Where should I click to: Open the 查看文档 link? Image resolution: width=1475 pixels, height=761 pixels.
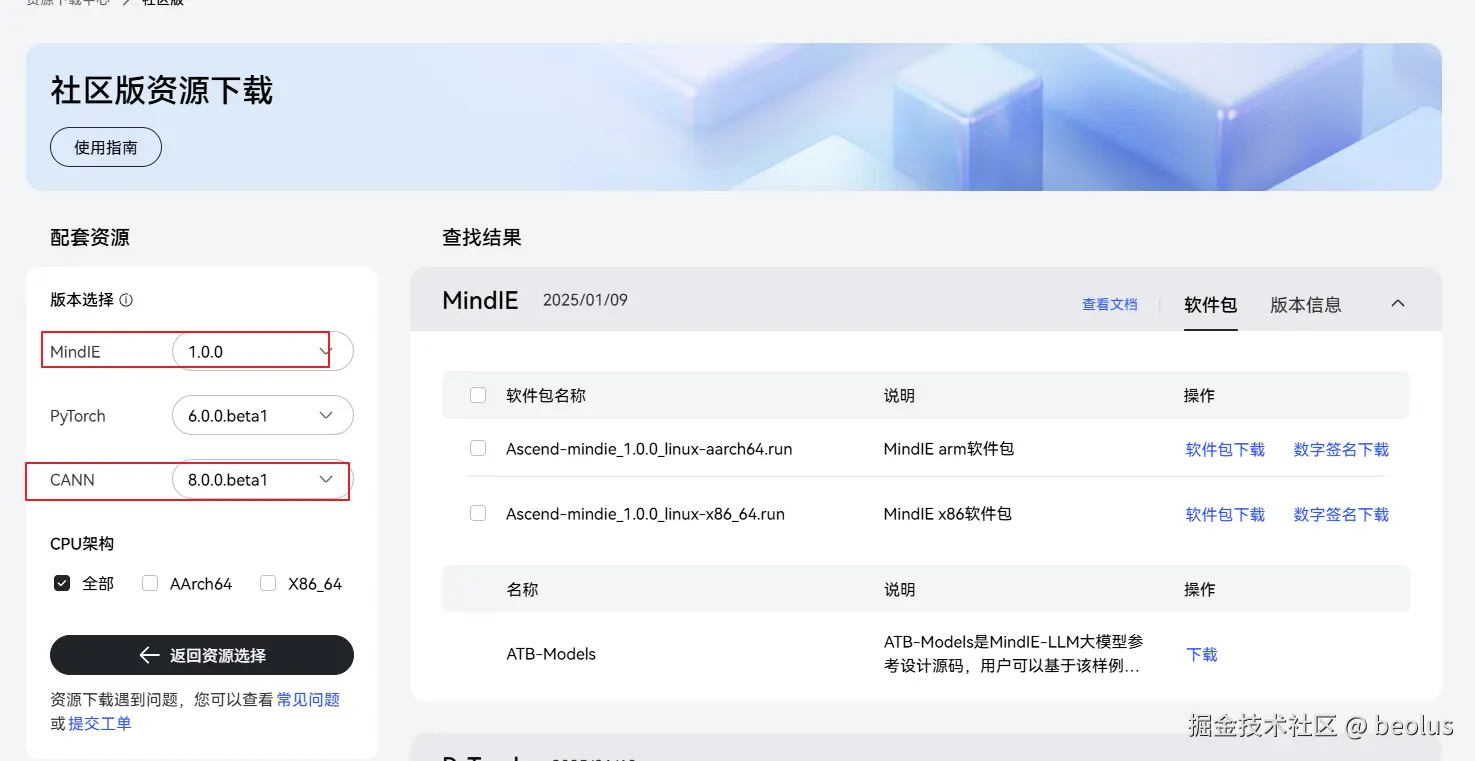coord(1110,304)
